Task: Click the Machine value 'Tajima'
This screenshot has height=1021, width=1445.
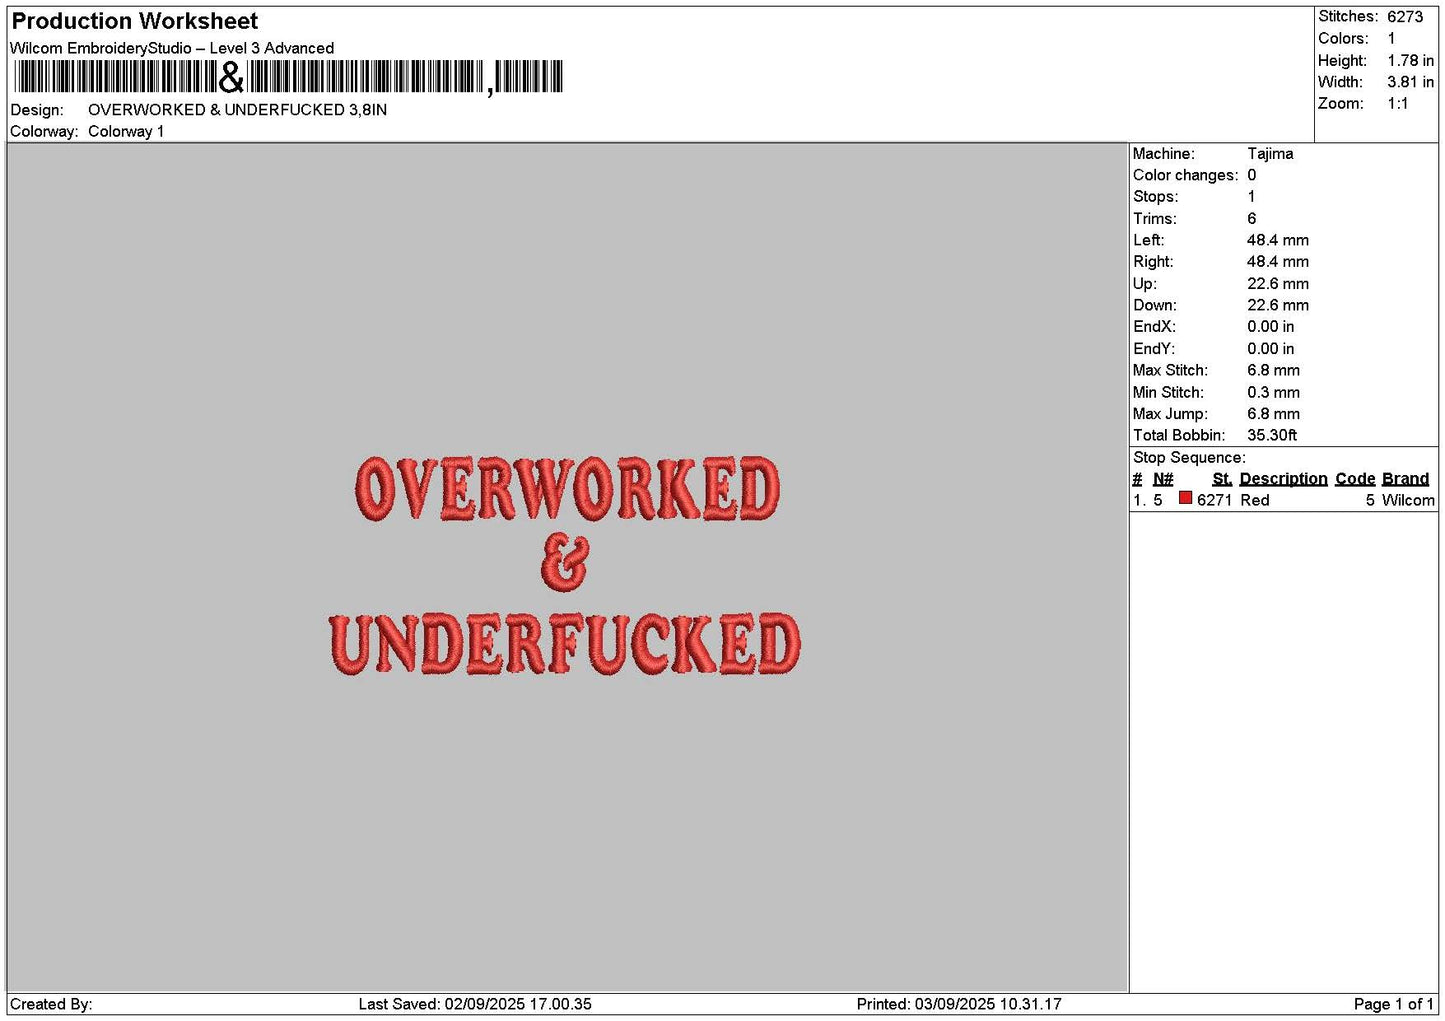Action: [x=1270, y=154]
